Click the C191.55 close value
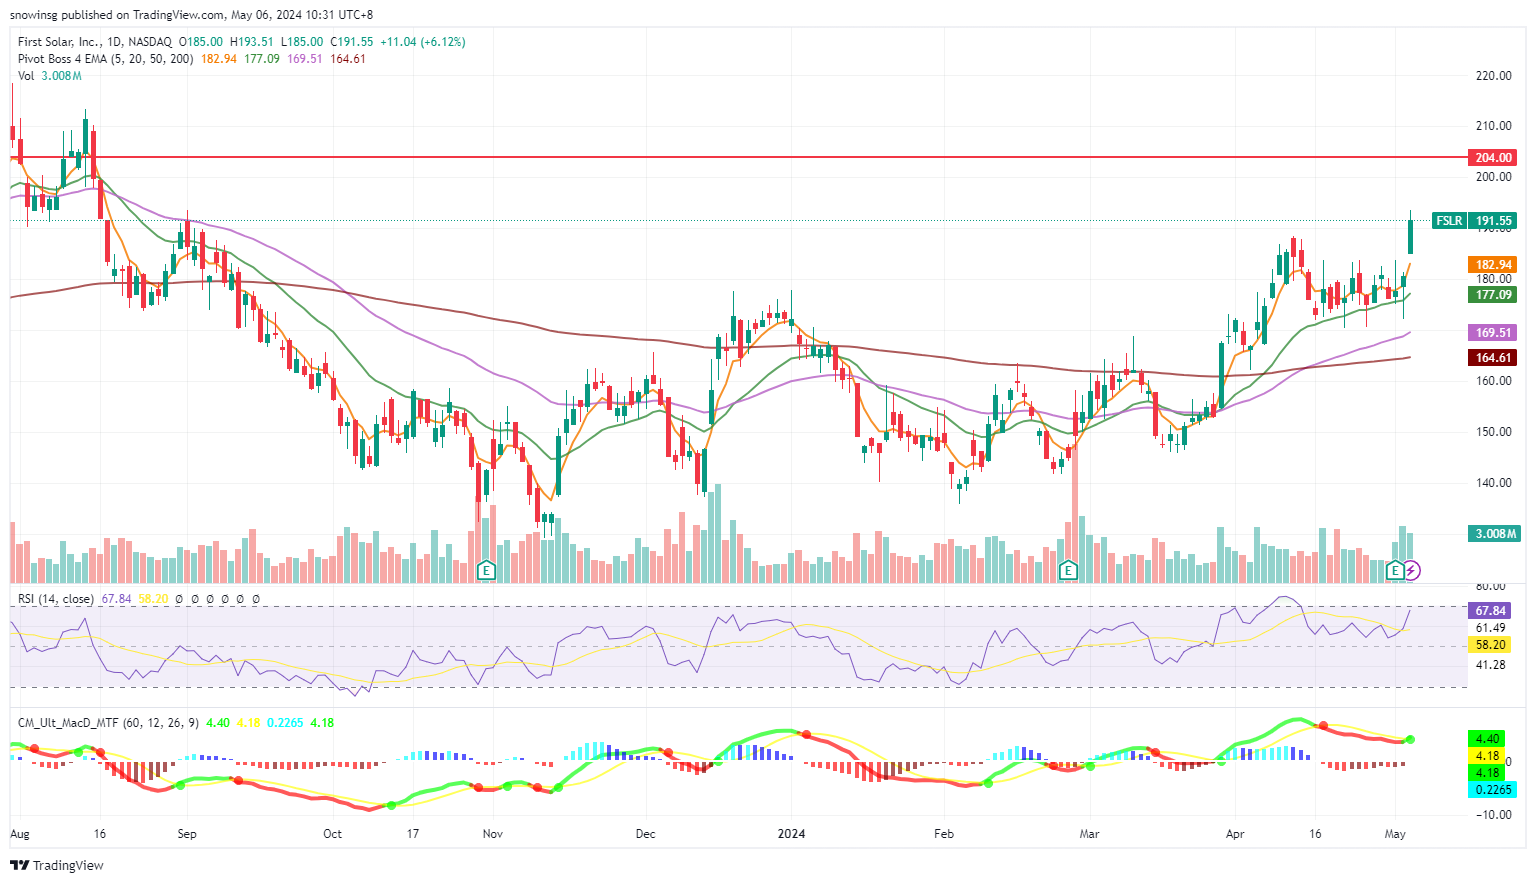The width and height of the screenshot is (1536, 883). tap(350, 42)
